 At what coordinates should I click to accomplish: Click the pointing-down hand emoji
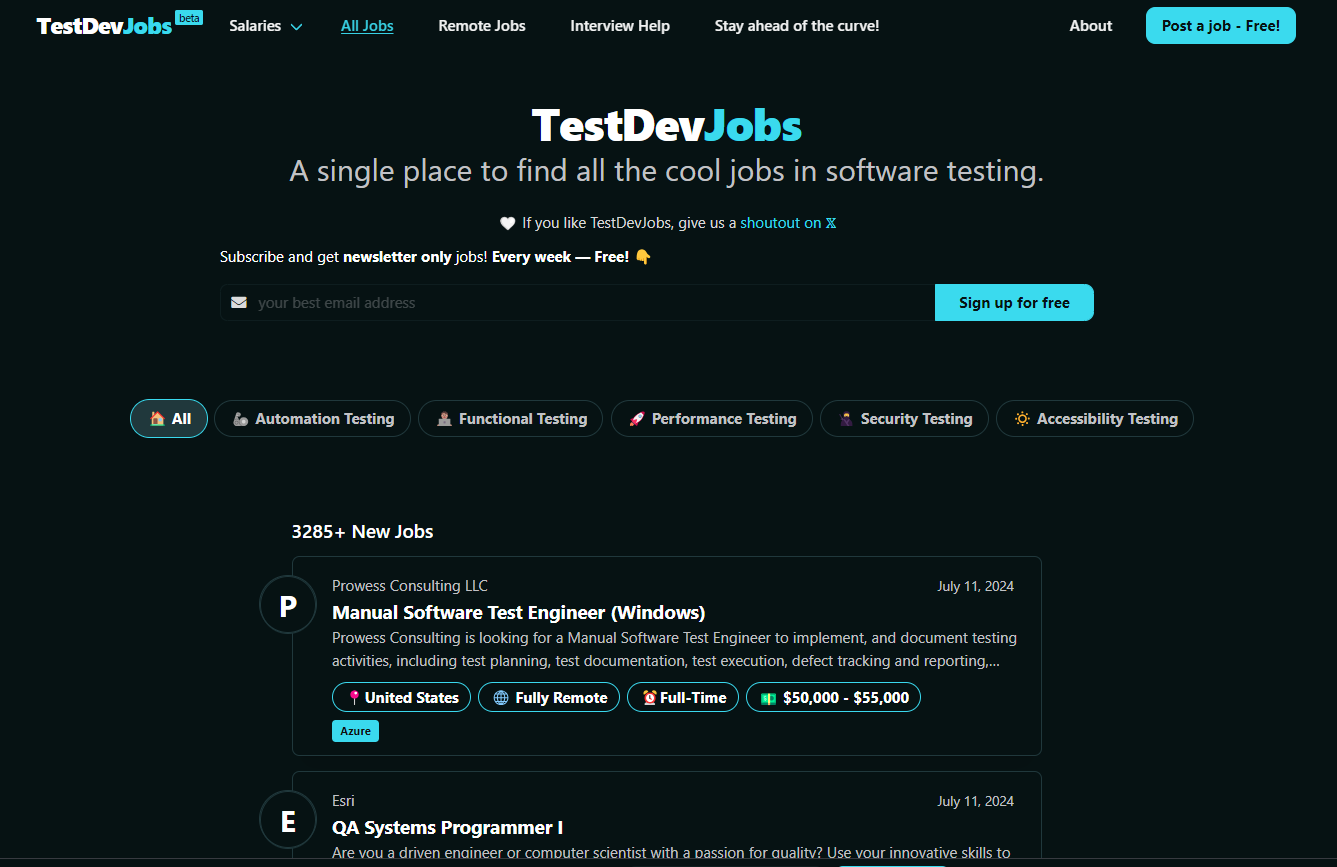643,257
